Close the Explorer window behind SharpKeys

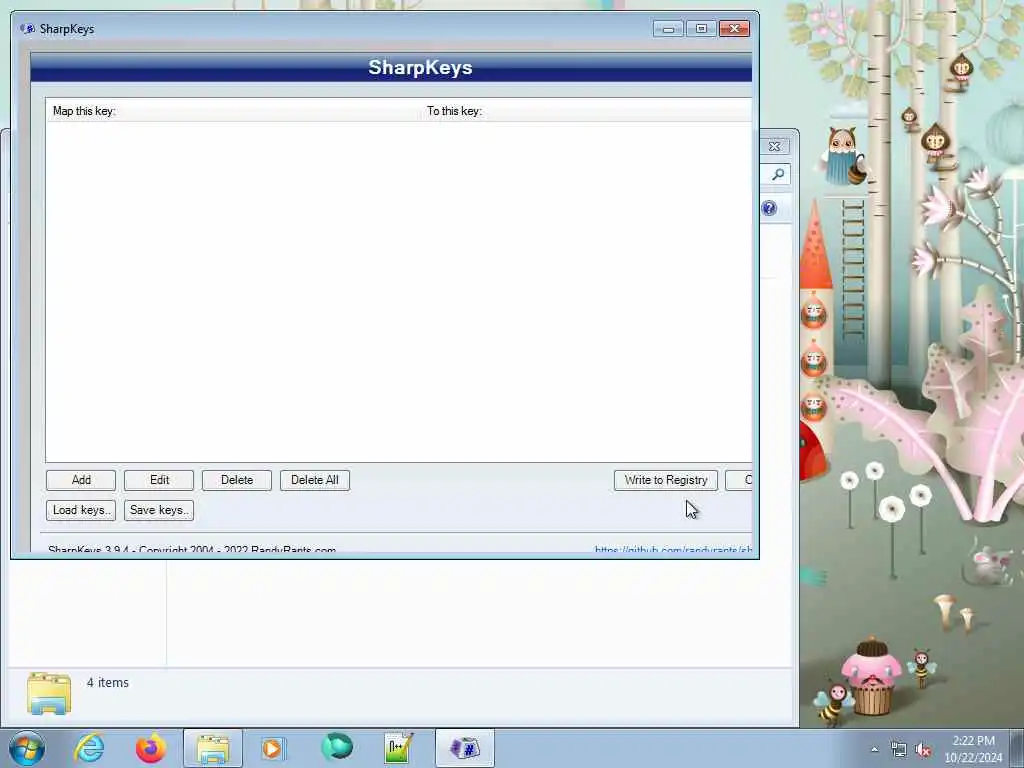point(775,146)
